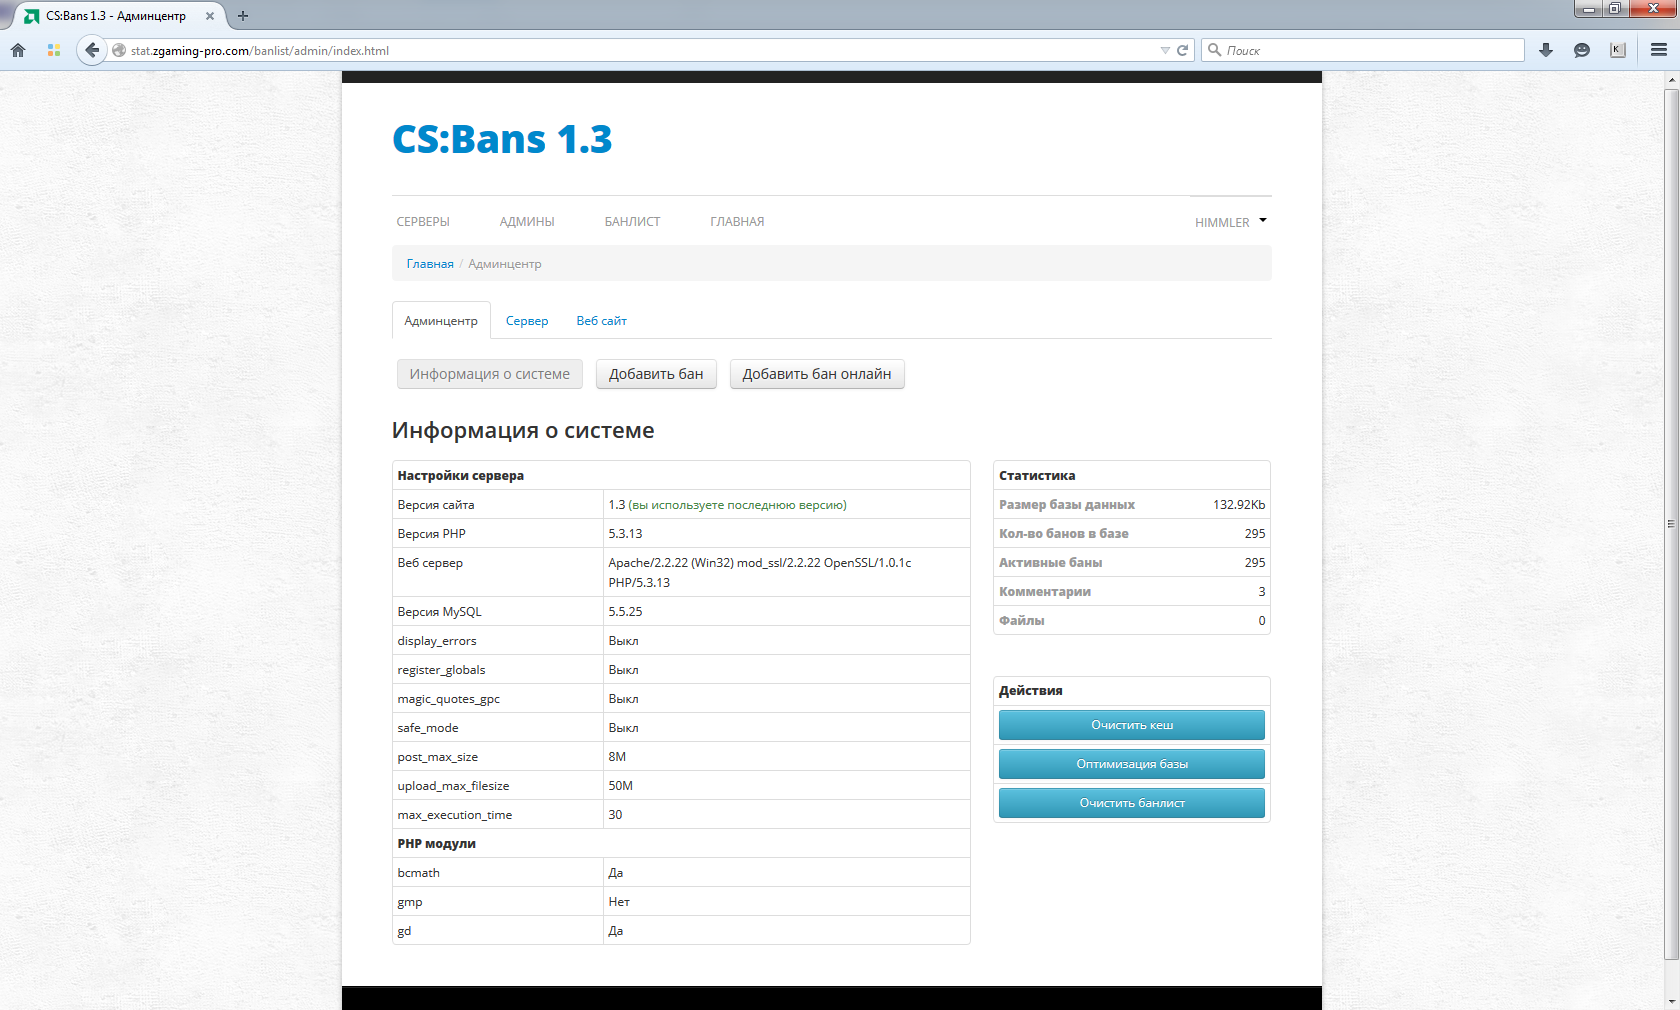Screen dimensions: 1680x1010
Task: Click the scrollbar up arrow
Action: point(1671,79)
